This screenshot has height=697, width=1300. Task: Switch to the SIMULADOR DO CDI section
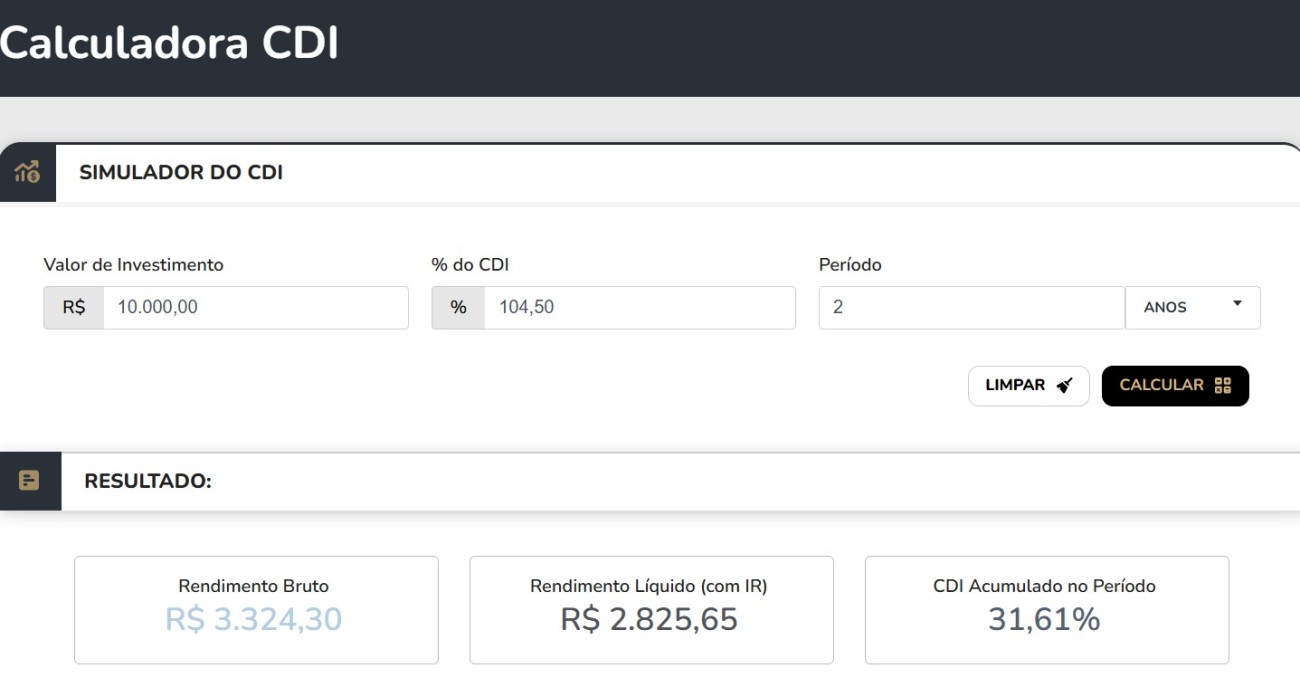tap(180, 171)
